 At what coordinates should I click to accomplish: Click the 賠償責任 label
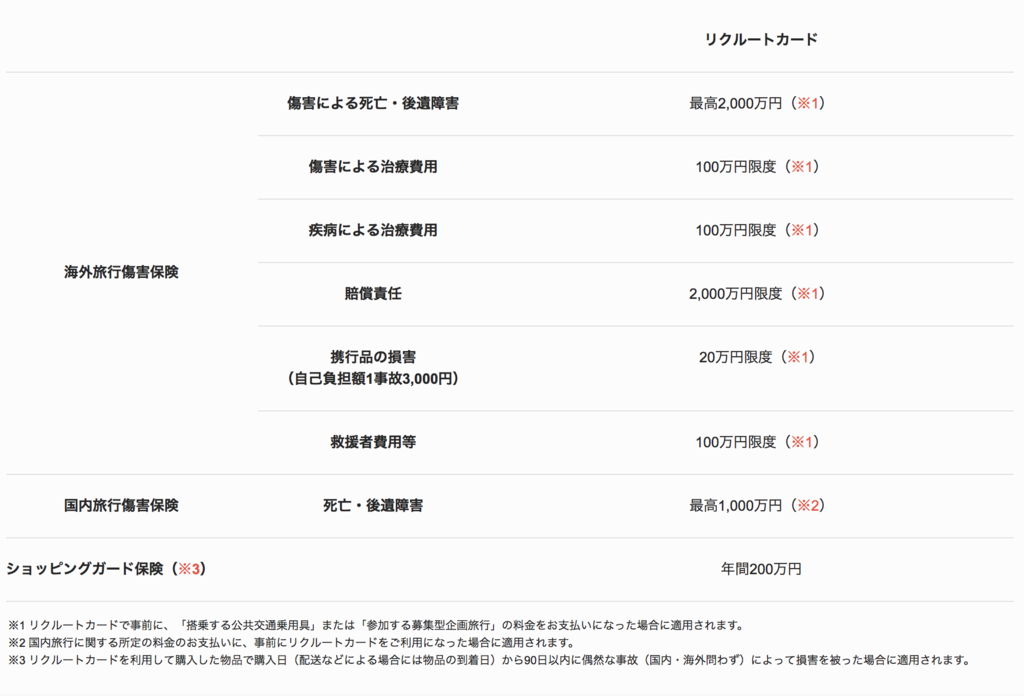[373, 293]
